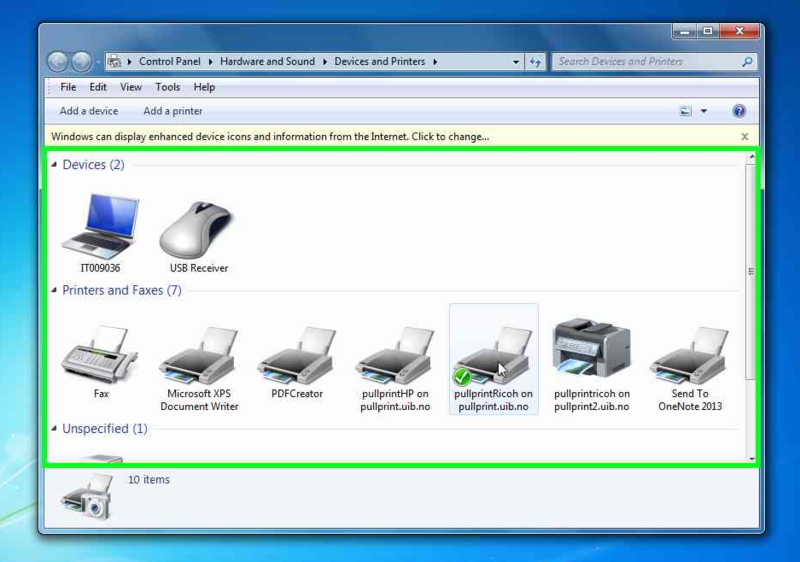This screenshot has width=800, height=562.
Task: Collapse the Unspecified (1) group
Action: [54, 428]
